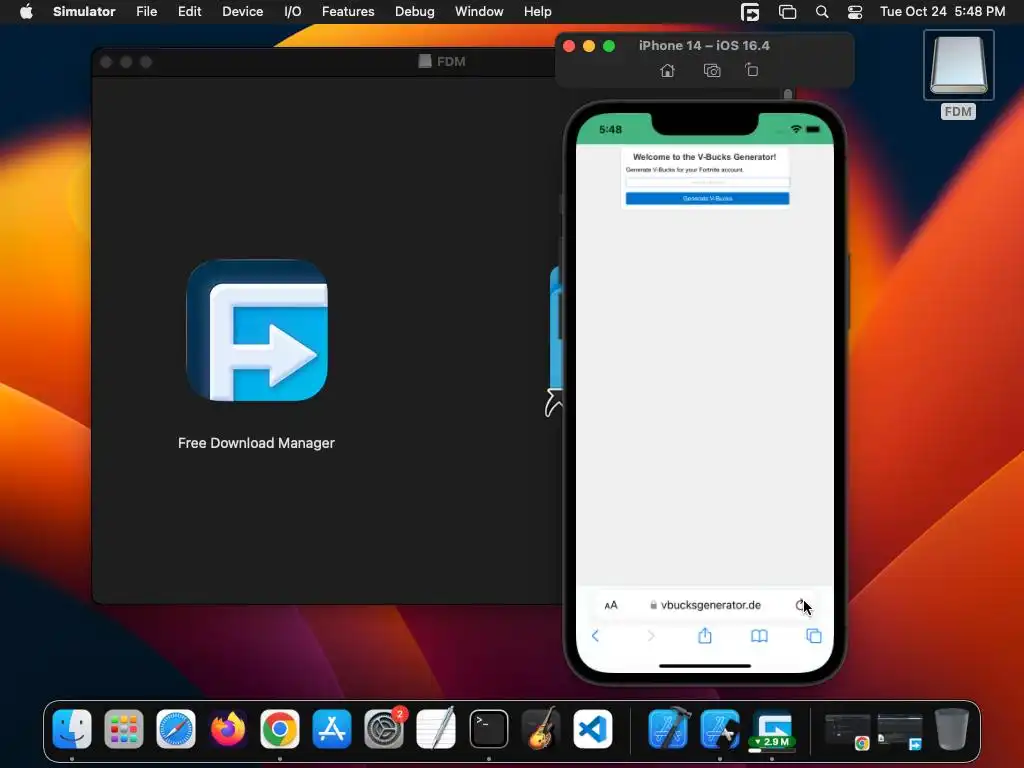This screenshot has height=768, width=1024.
Task: Go back in the iPhone Safari browser
Action: 595,635
